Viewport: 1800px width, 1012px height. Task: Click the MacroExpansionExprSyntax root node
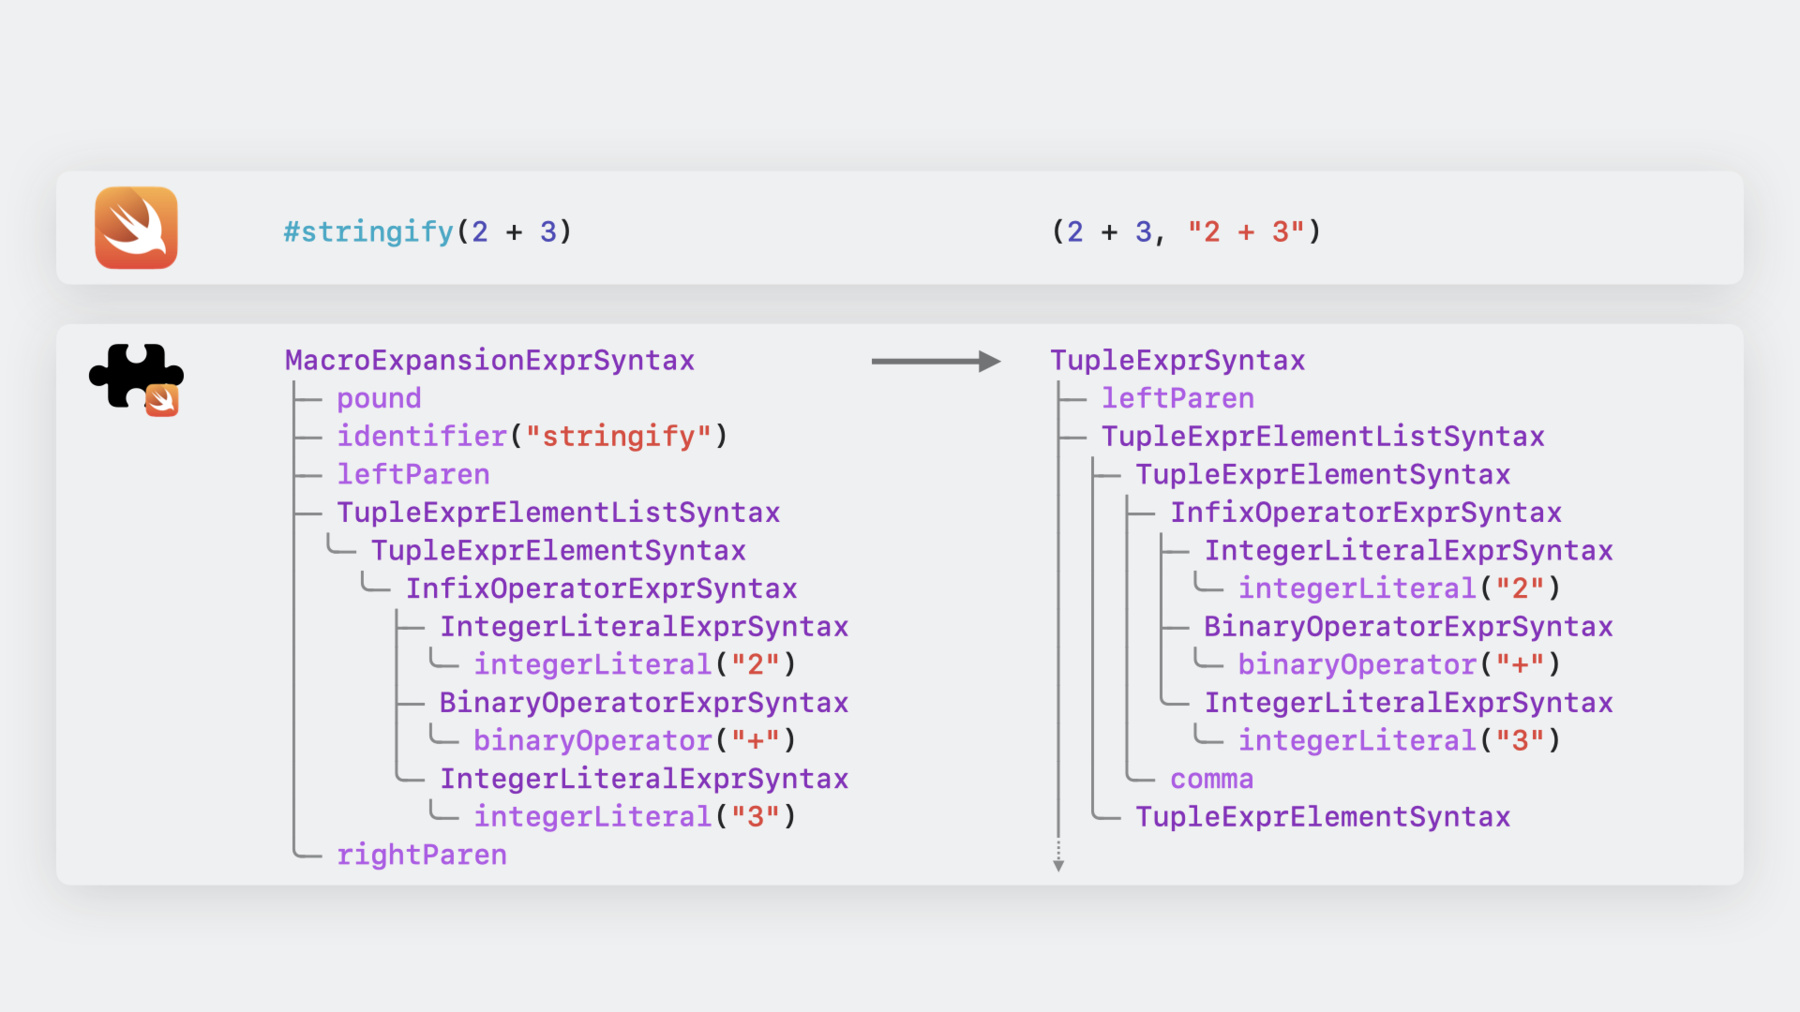pos(490,360)
